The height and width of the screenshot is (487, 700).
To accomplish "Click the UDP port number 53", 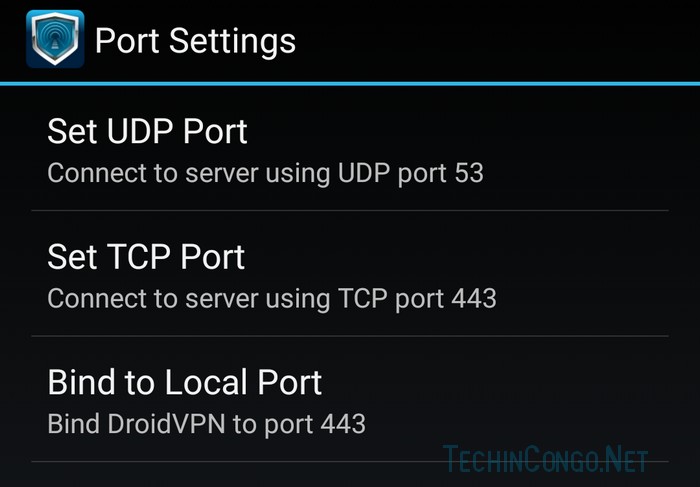I will point(469,172).
